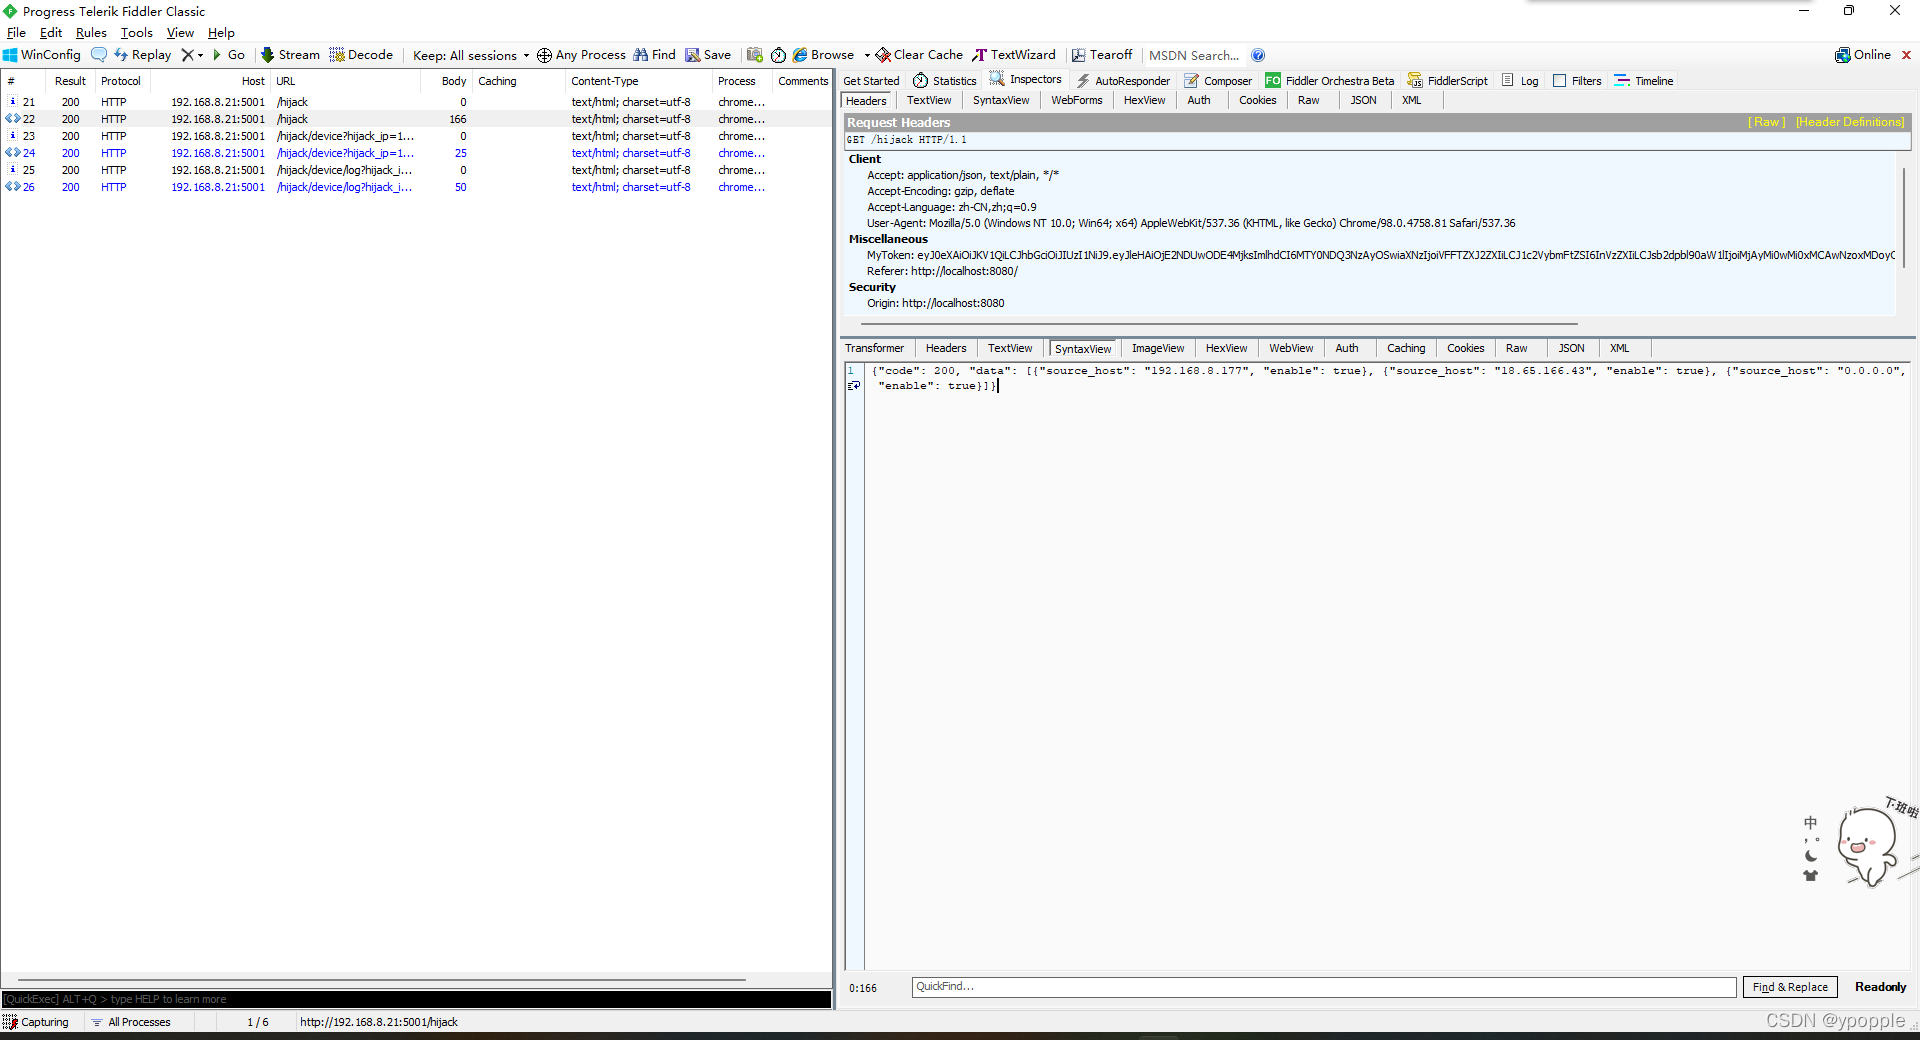Viewport: 1920px width, 1040px height.
Task: Click the Go resume button
Action: pyautogui.click(x=228, y=55)
